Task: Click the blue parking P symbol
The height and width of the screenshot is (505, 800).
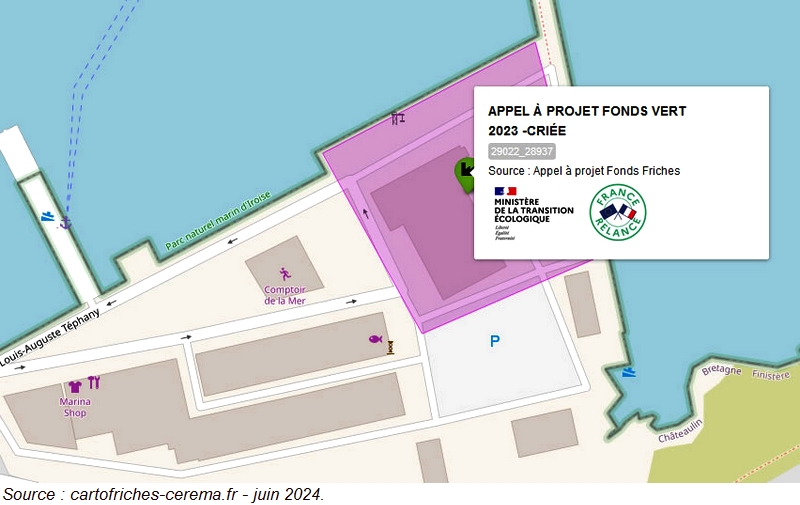Action: [x=494, y=341]
